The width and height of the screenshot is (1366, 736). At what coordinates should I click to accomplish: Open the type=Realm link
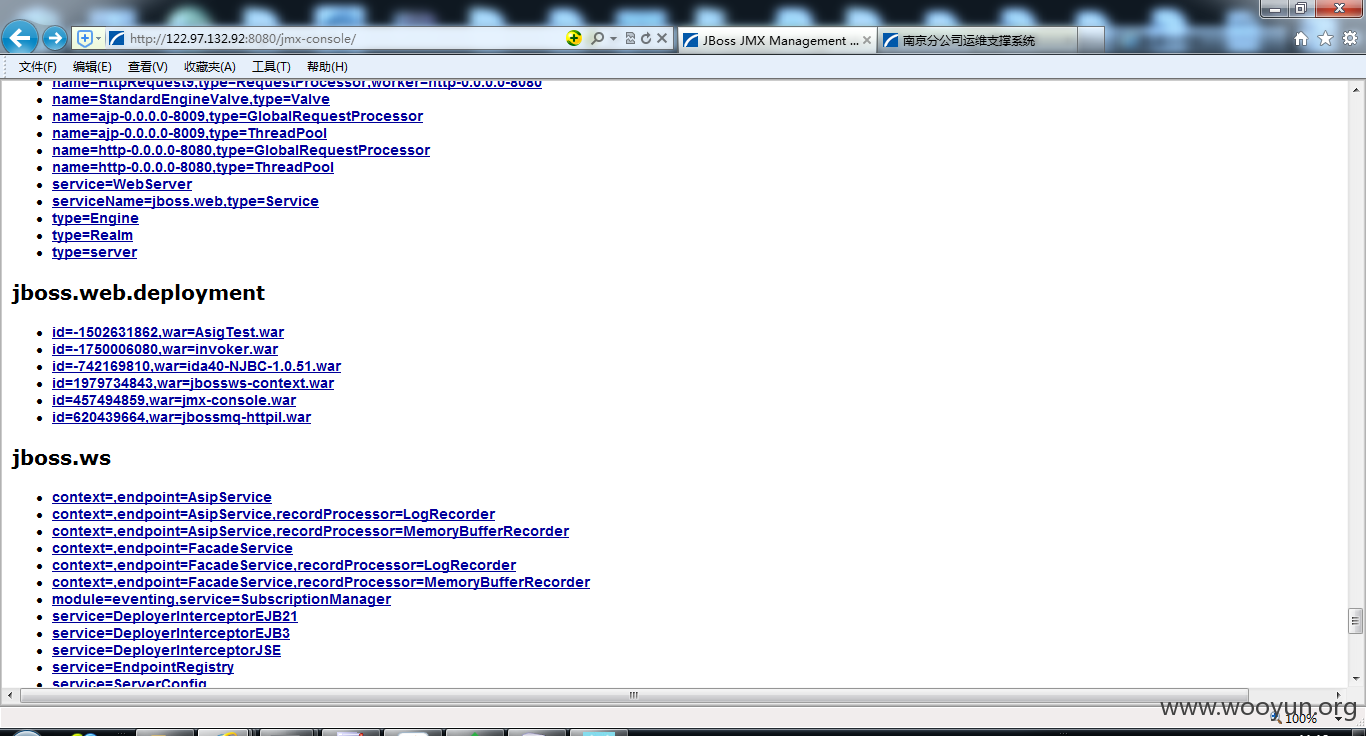(x=92, y=235)
